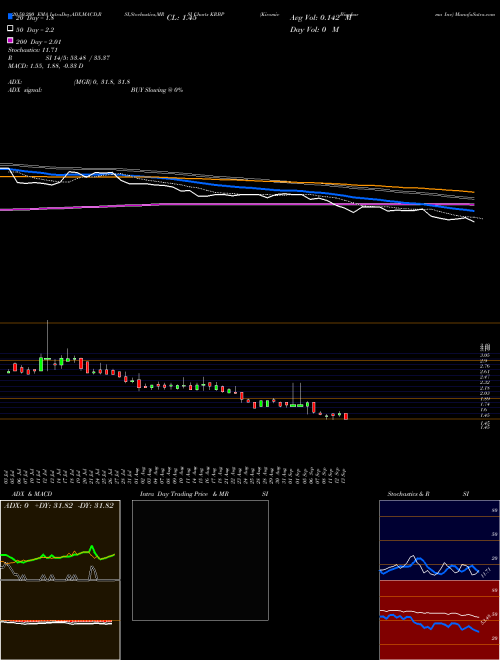Click the 'Intra Day Trading Price & MR' title
The image size is (500, 660).
(x=184, y=494)
